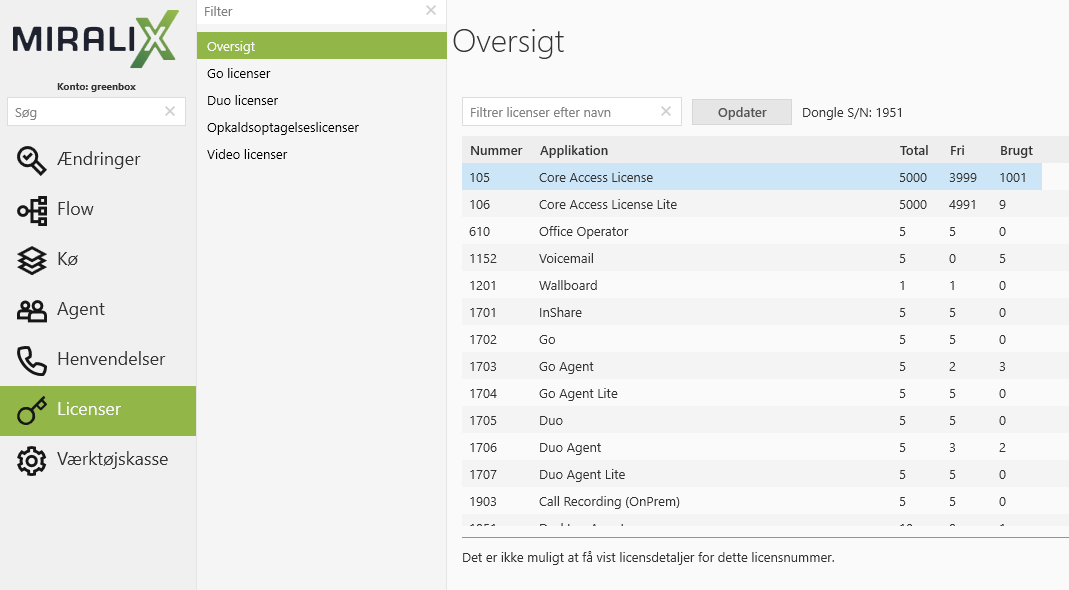1069x590 pixels.
Task: Open the Ændringer section
Action: click(98, 159)
